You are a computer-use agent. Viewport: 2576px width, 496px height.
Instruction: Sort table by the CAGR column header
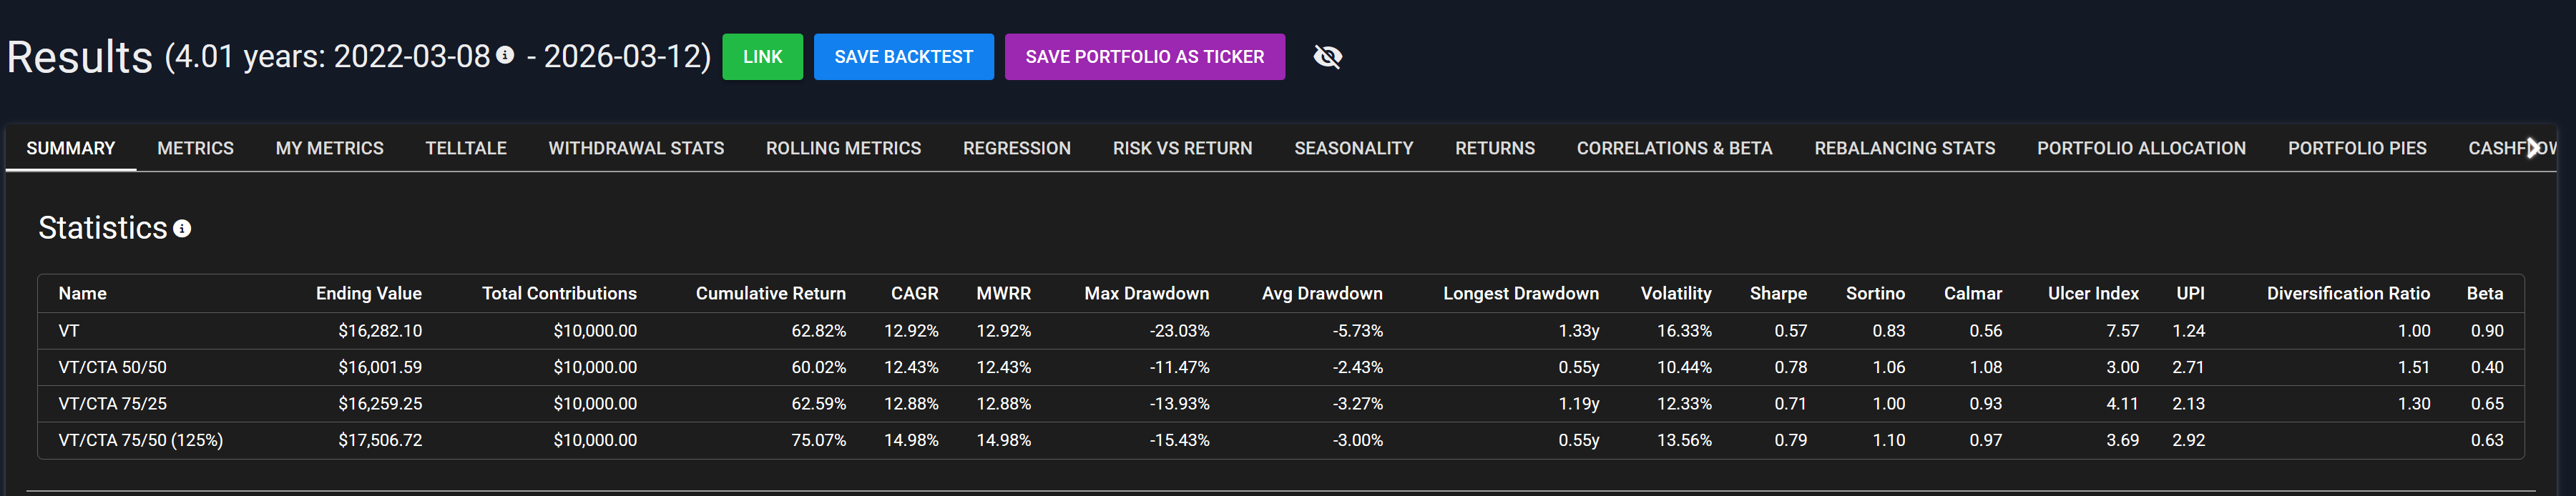pos(914,293)
